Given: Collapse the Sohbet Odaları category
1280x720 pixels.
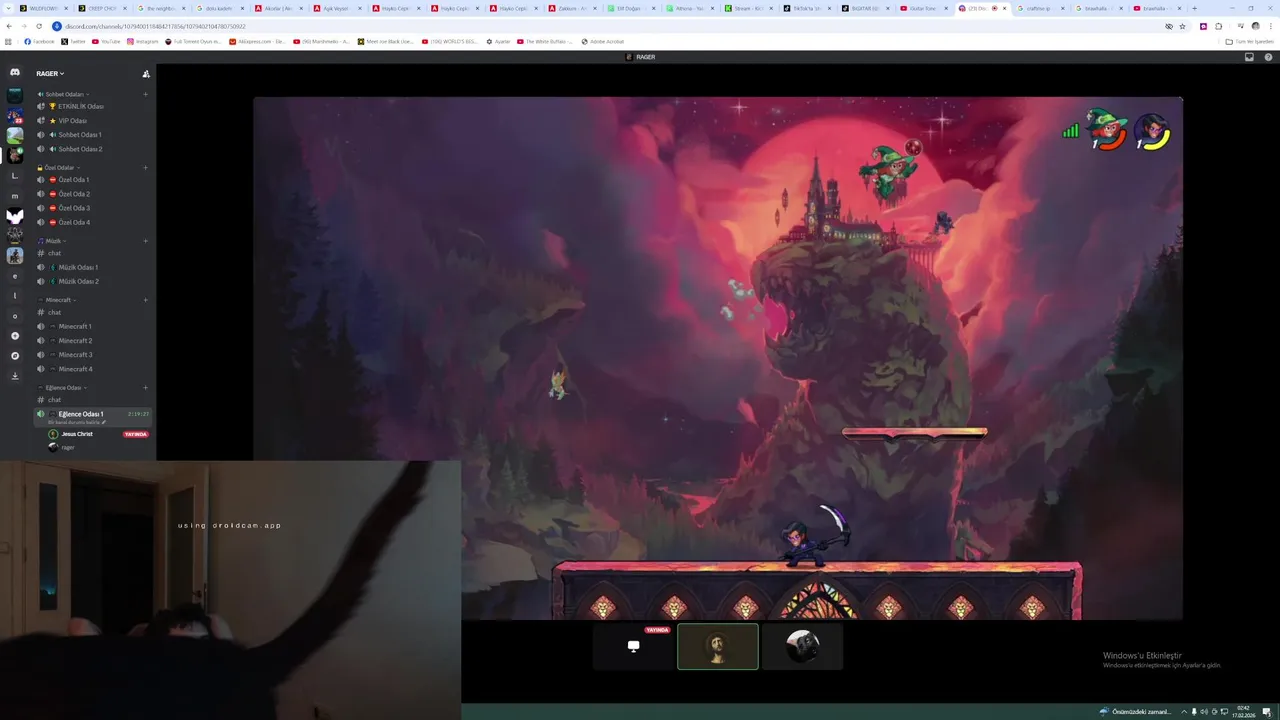Looking at the screenshot, I should point(63,94).
